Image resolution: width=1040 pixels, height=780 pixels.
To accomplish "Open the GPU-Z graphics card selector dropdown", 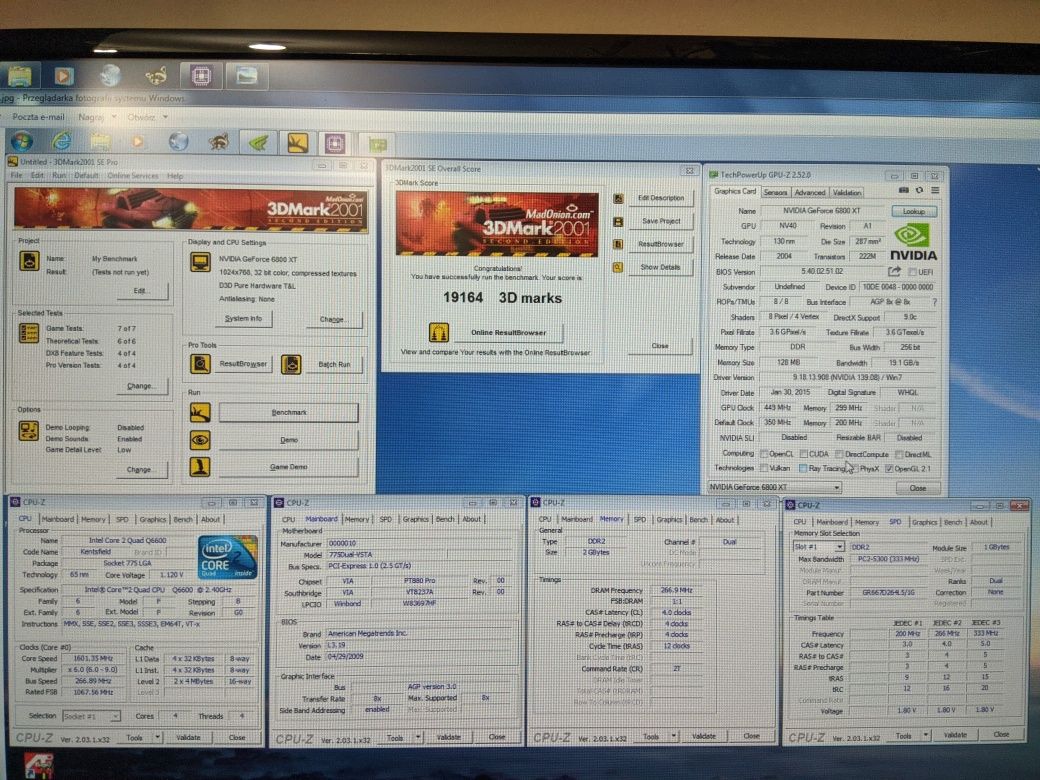I will 775,488.
